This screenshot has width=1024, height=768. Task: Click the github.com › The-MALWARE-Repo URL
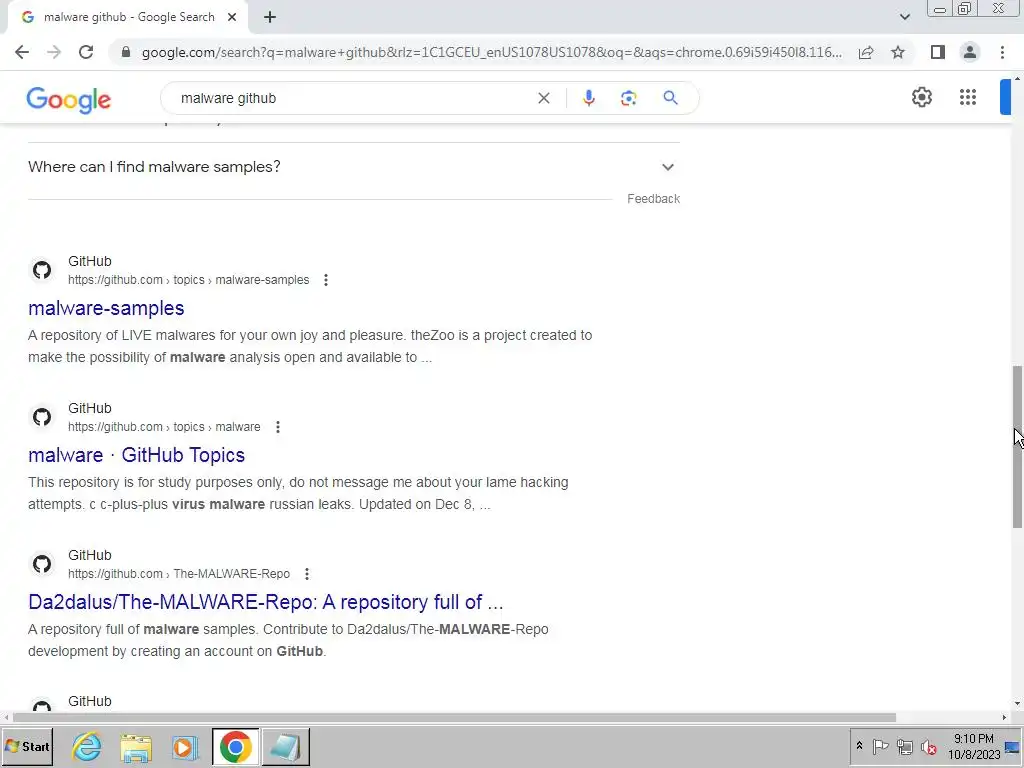[x=179, y=574]
